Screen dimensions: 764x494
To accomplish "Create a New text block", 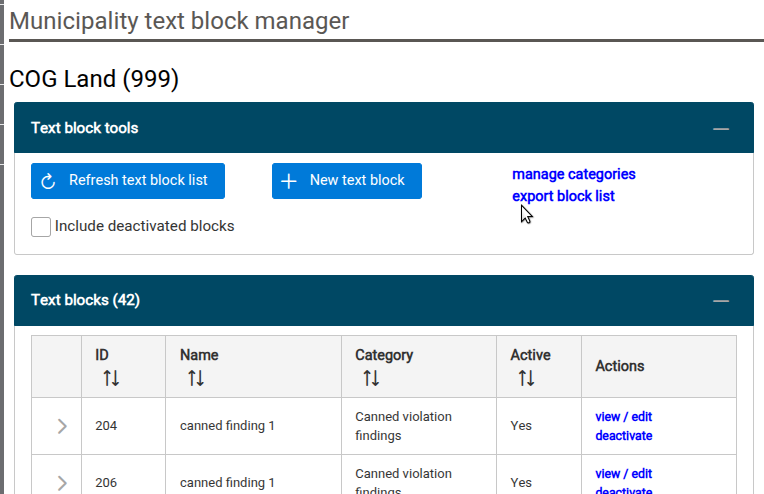I will pyautogui.click(x=347, y=181).
